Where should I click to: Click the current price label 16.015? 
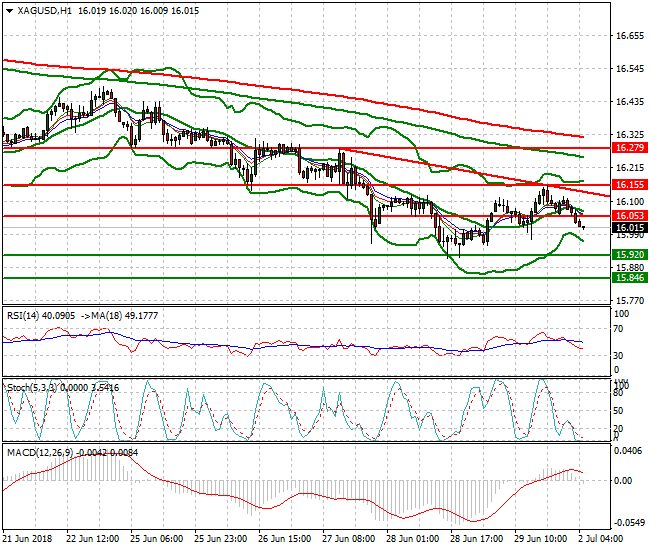(630, 228)
